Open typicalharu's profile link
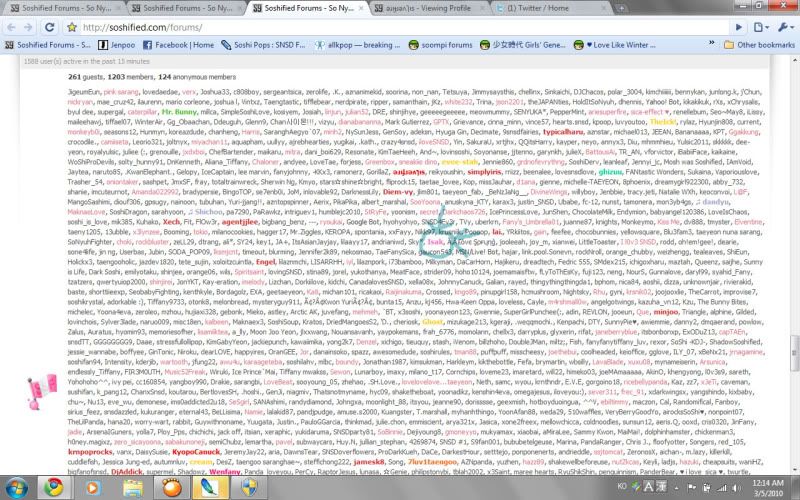This screenshot has width=800, height=500. 563,132
